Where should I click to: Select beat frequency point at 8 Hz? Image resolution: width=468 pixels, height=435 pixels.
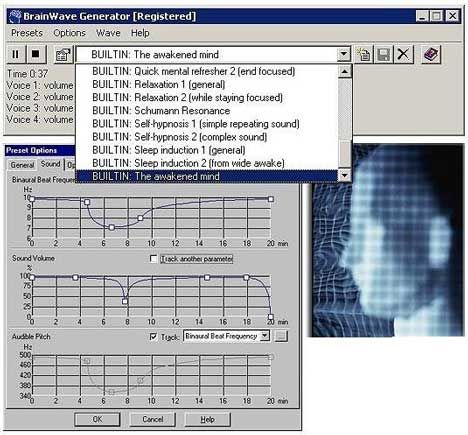[140, 218]
